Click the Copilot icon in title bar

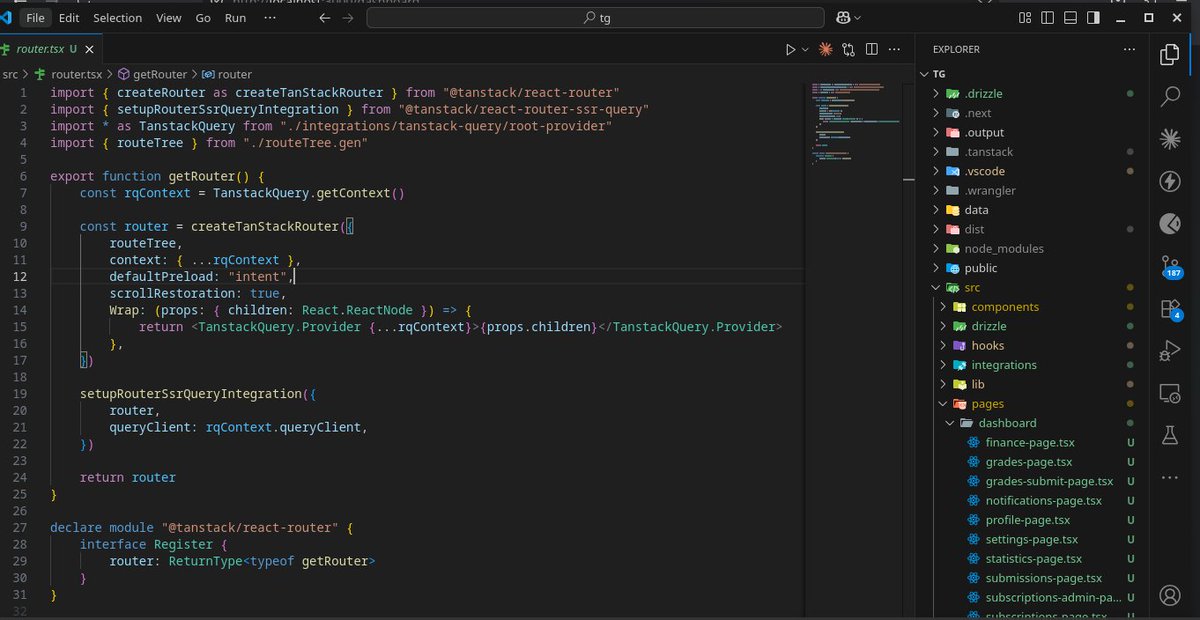click(x=843, y=18)
